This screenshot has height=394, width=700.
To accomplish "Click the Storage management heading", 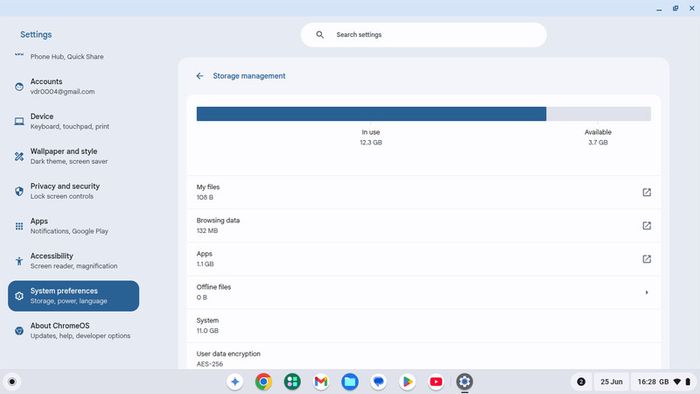I will pyautogui.click(x=249, y=76).
